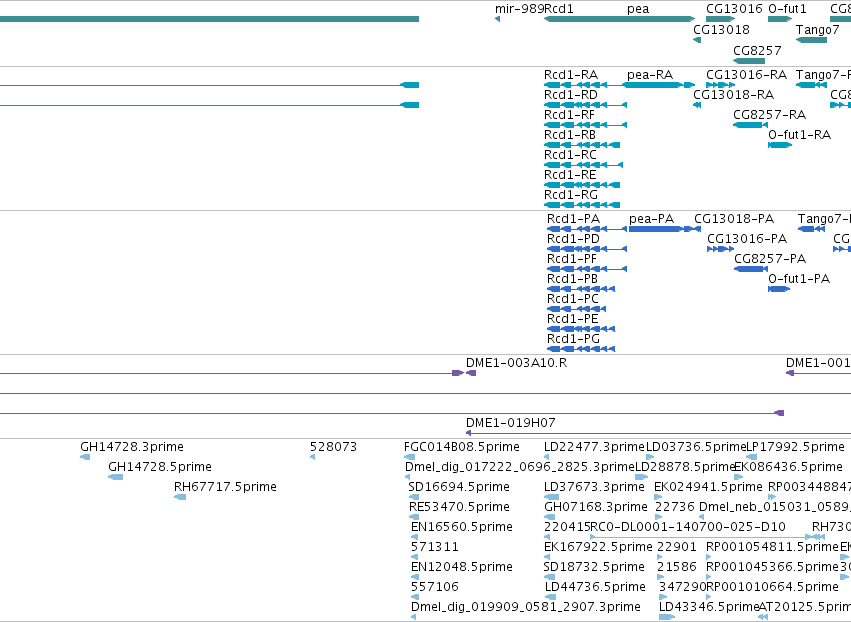
Task: Click the Rcd1-RF transcript label
Action: click(569, 115)
